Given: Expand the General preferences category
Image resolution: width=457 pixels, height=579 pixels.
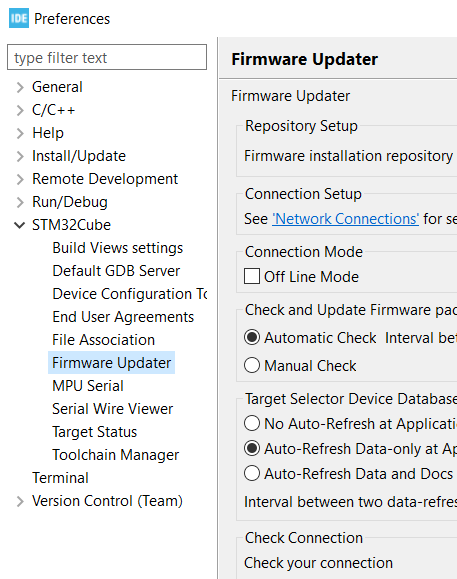Looking at the screenshot, I should [x=20, y=88].
